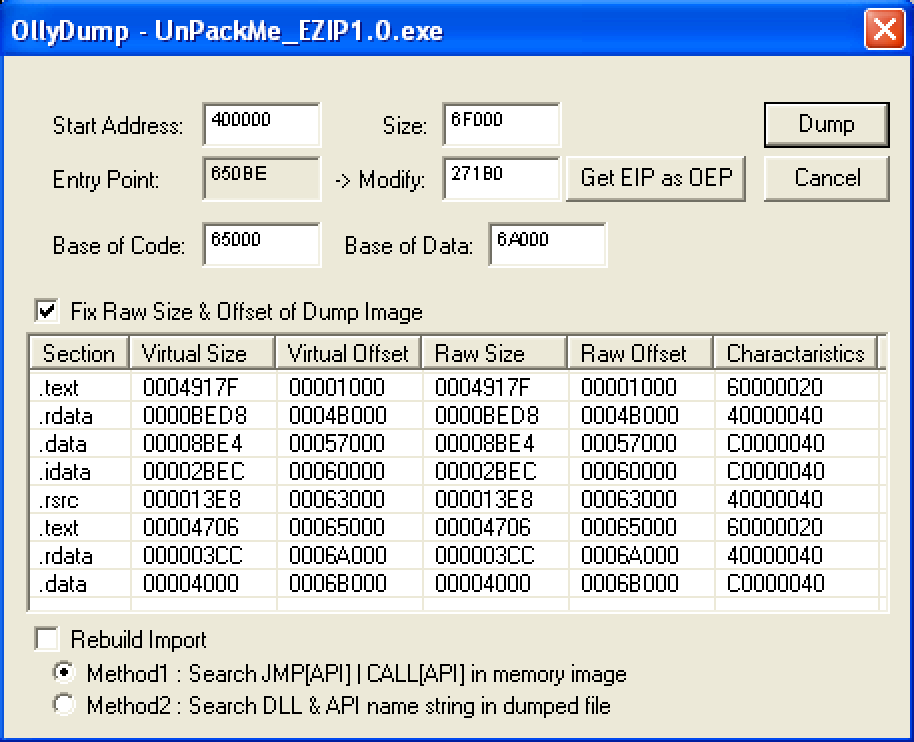Focus the Base of Code field

point(261,244)
